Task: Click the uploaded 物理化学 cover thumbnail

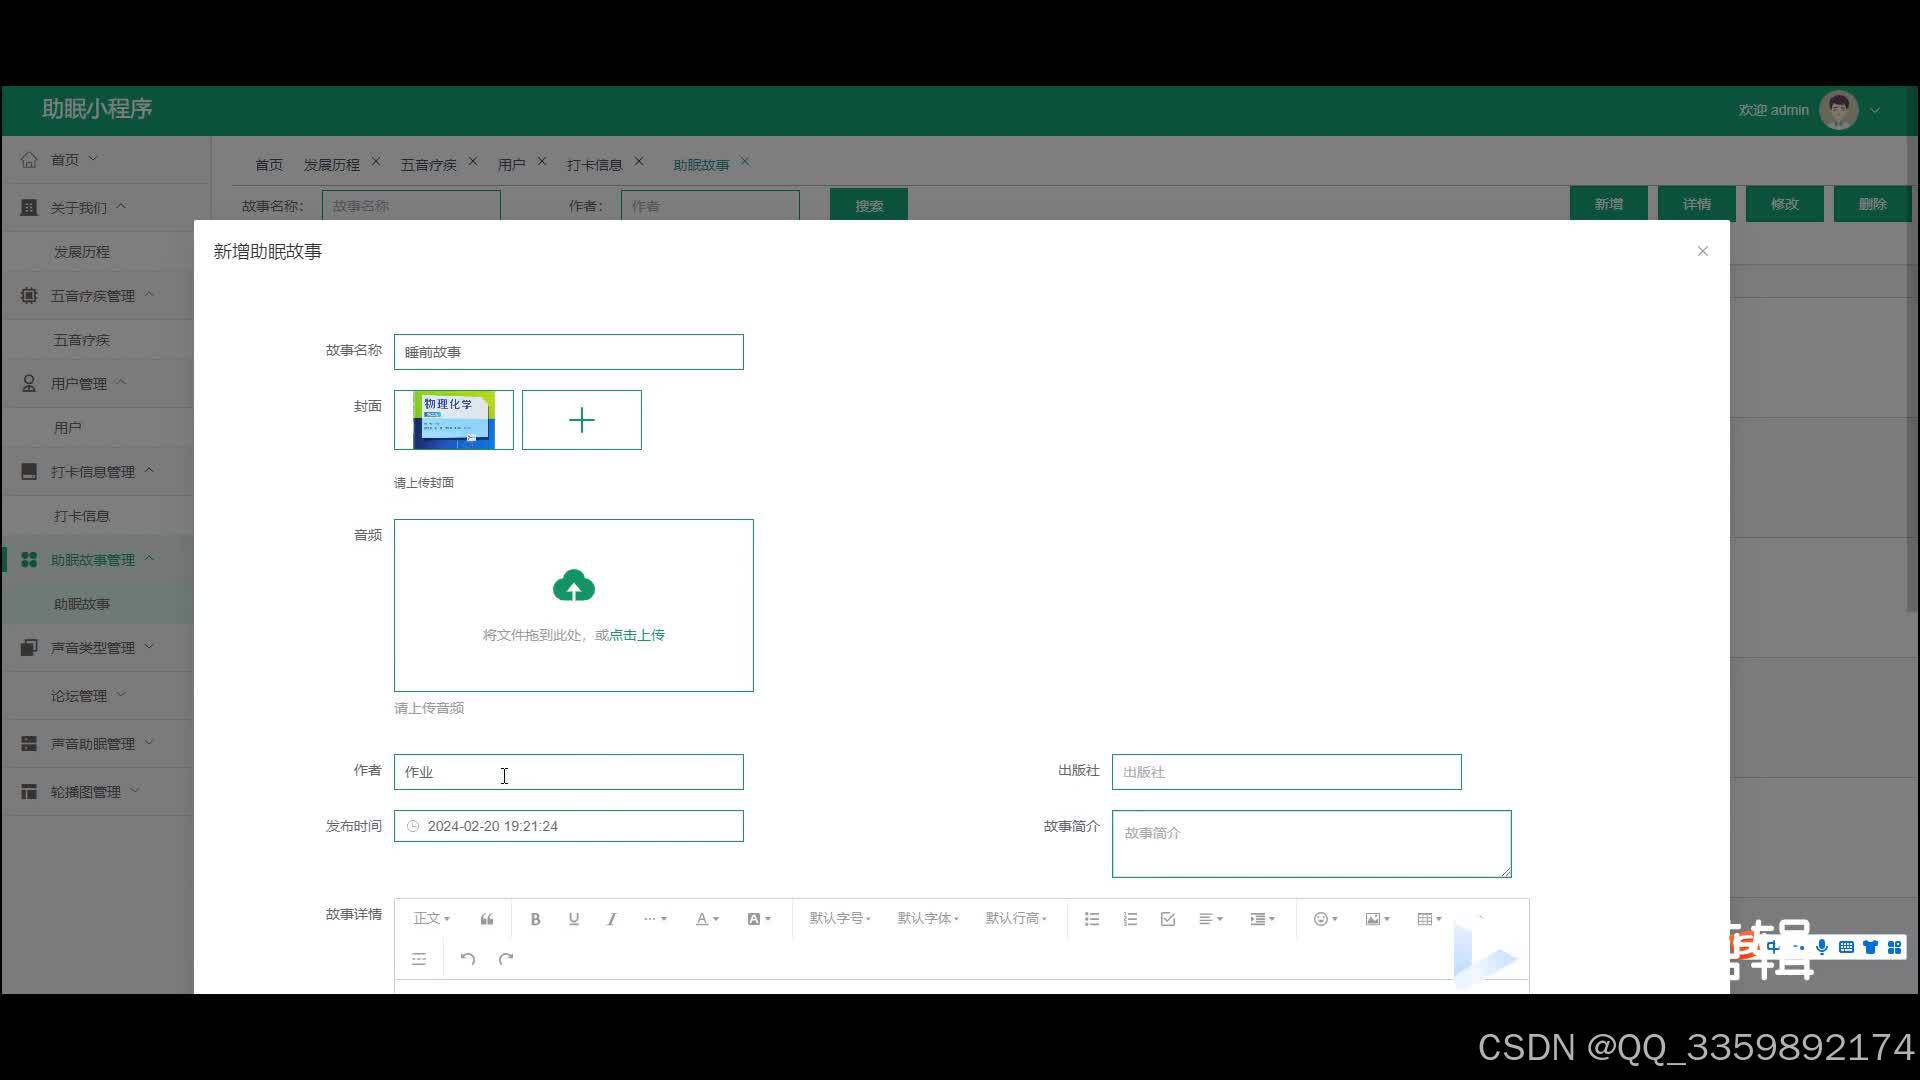Action: click(x=454, y=420)
